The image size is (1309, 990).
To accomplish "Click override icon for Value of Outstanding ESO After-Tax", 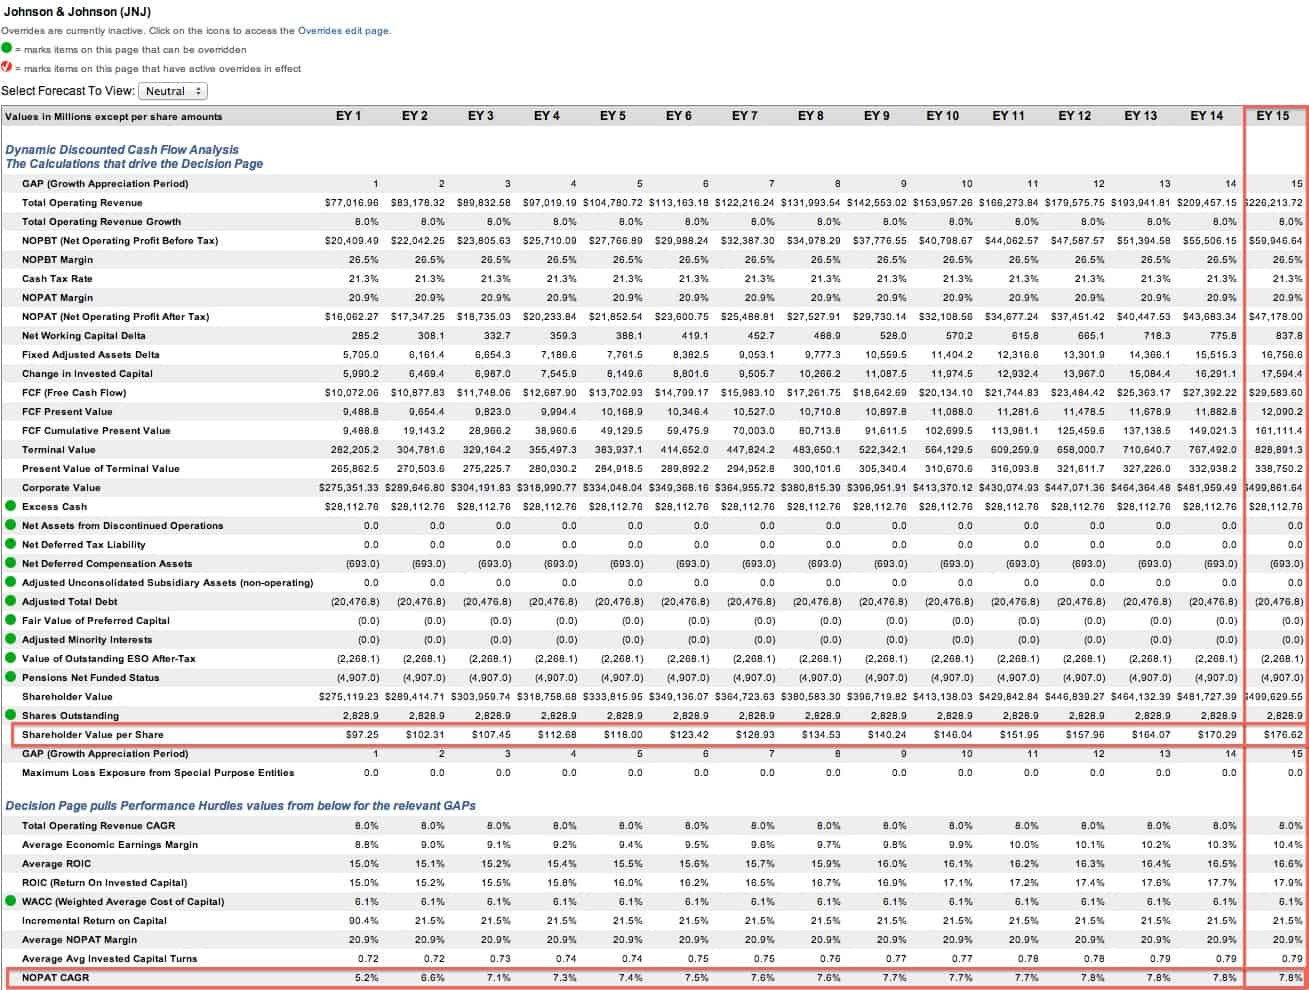I will coord(10,659).
